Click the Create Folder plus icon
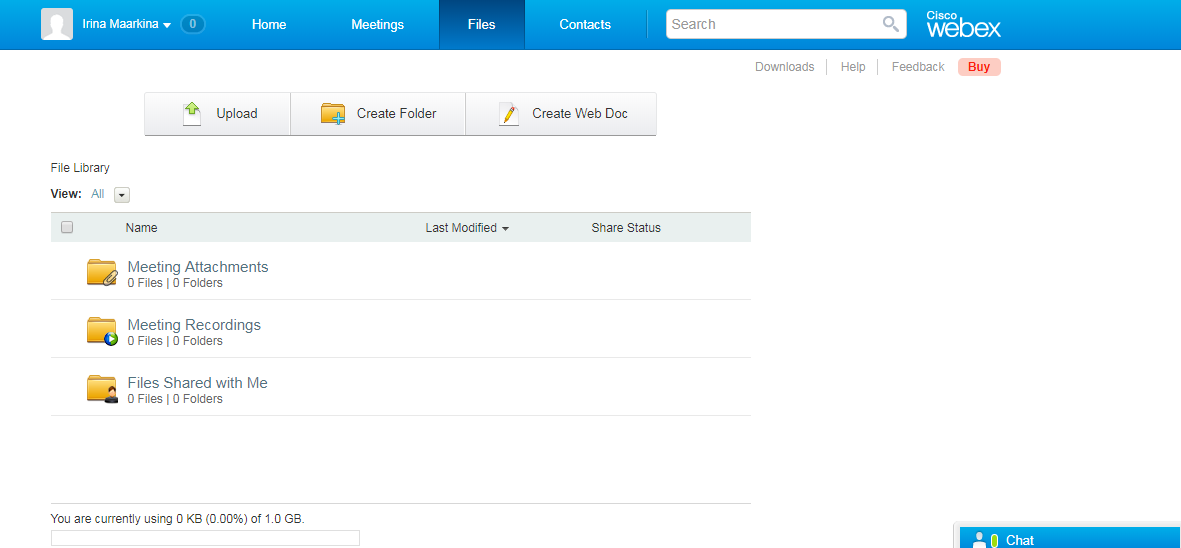 [x=333, y=114]
